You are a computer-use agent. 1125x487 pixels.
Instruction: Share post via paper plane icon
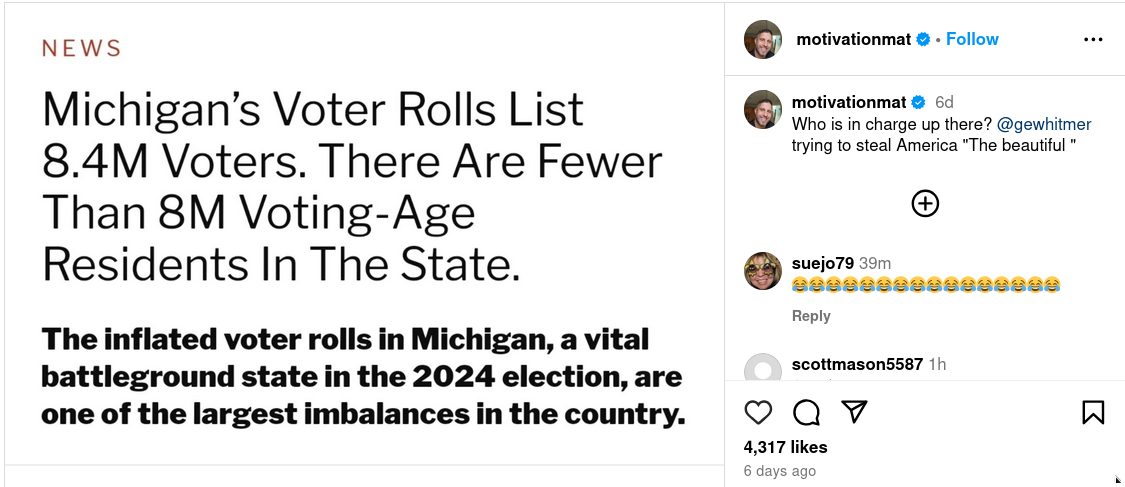coord(853,412)
